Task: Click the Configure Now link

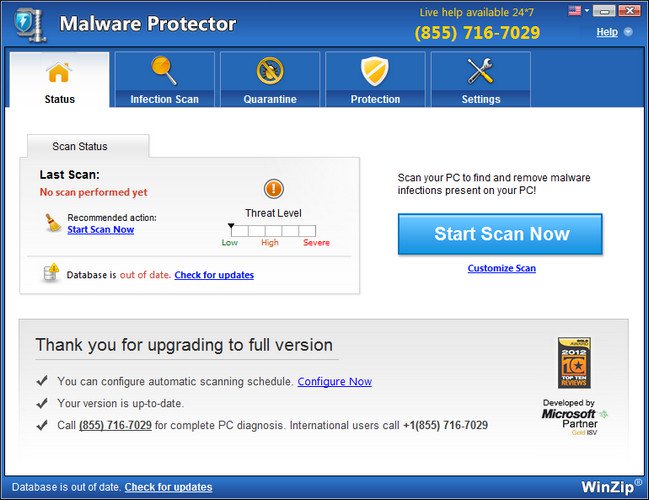Action: pos(334,381)
